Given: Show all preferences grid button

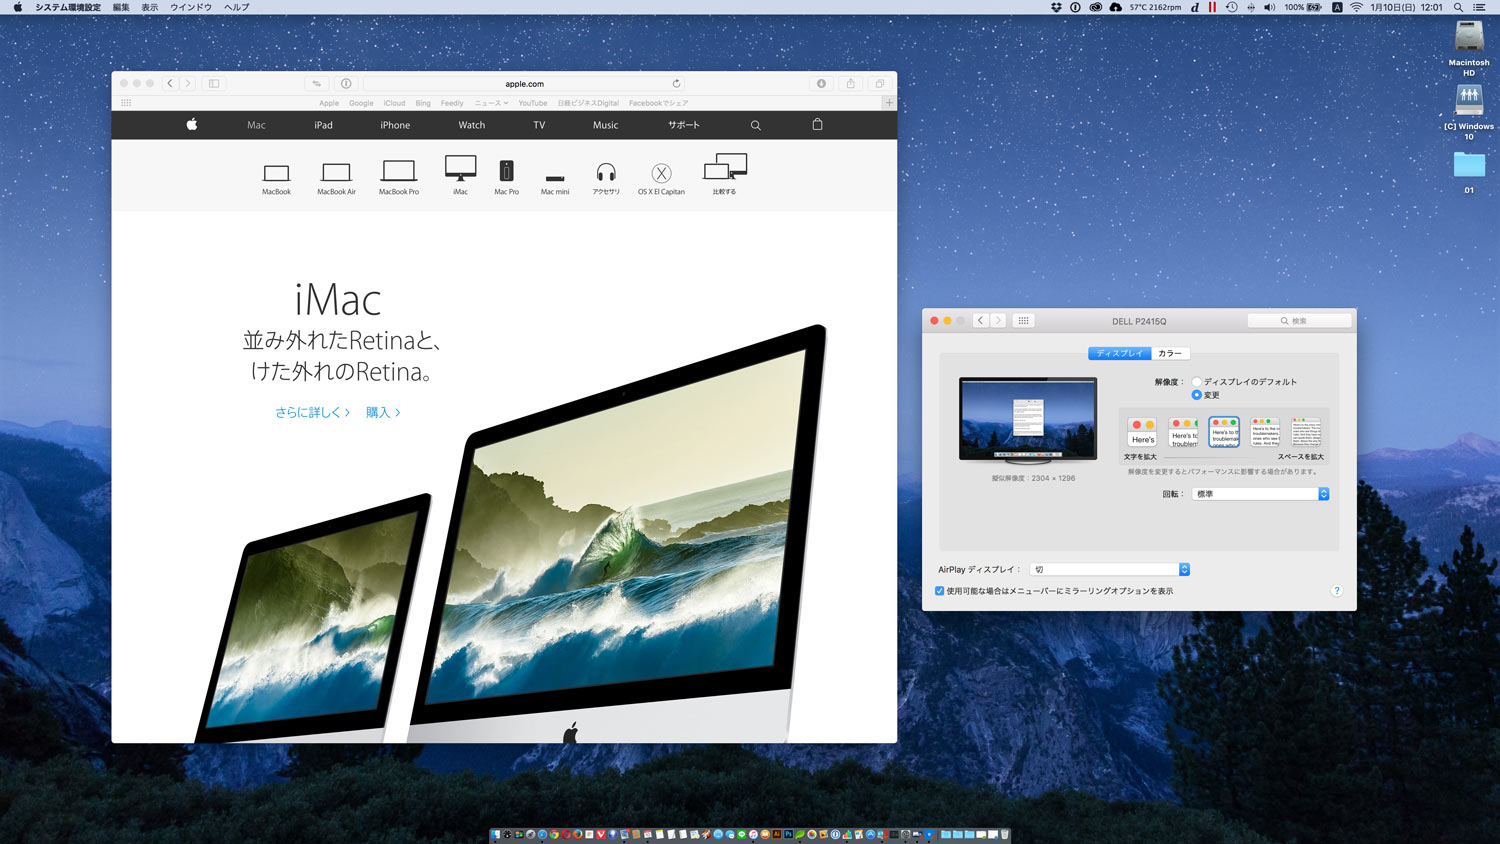Looking at the screenshot, I should pos(1023,321).
